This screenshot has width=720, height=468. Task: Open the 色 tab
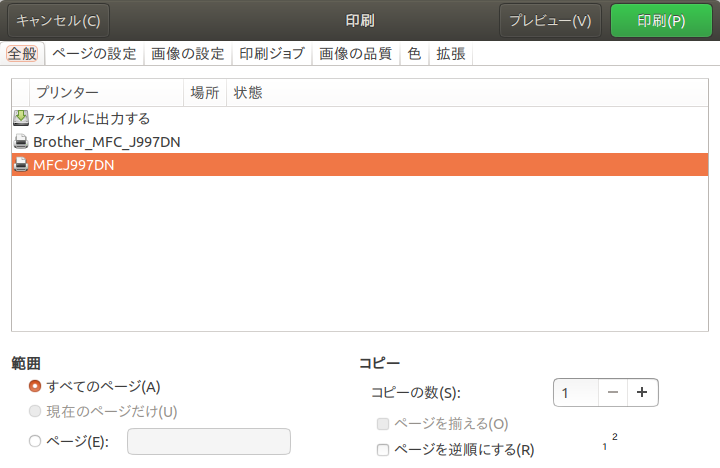coord(414,54)
